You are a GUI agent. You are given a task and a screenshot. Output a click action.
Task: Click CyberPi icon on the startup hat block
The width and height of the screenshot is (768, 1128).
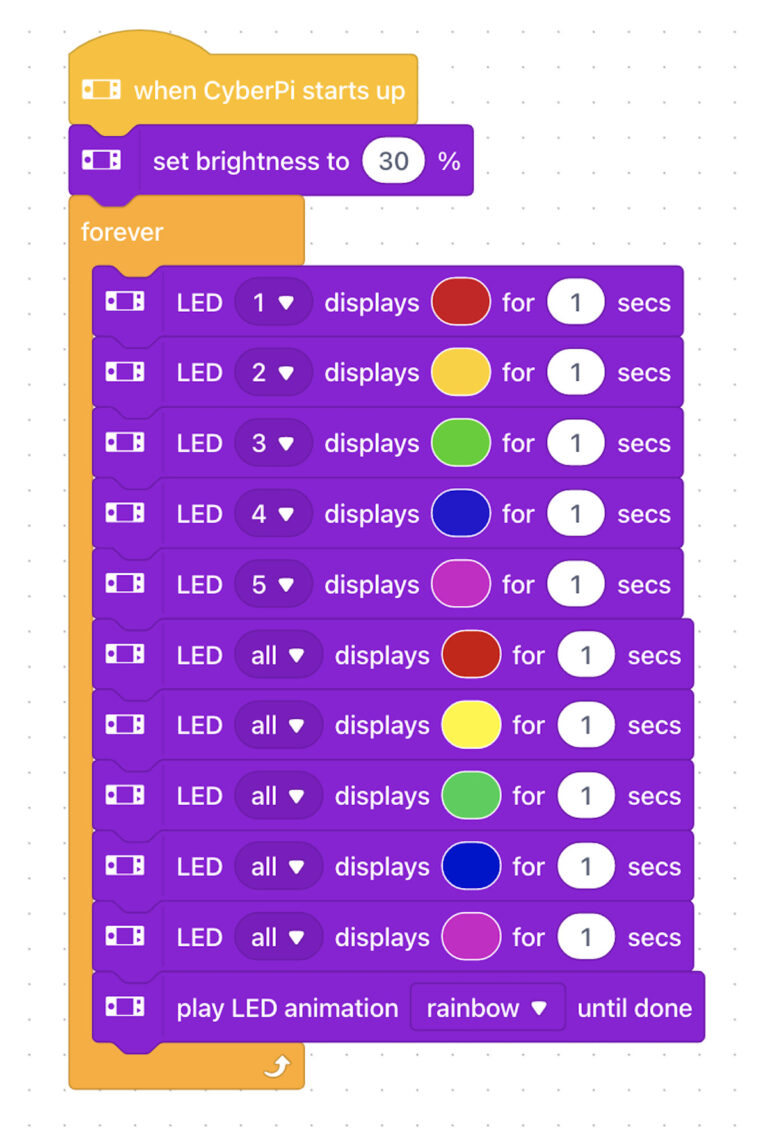pos(101,90)
